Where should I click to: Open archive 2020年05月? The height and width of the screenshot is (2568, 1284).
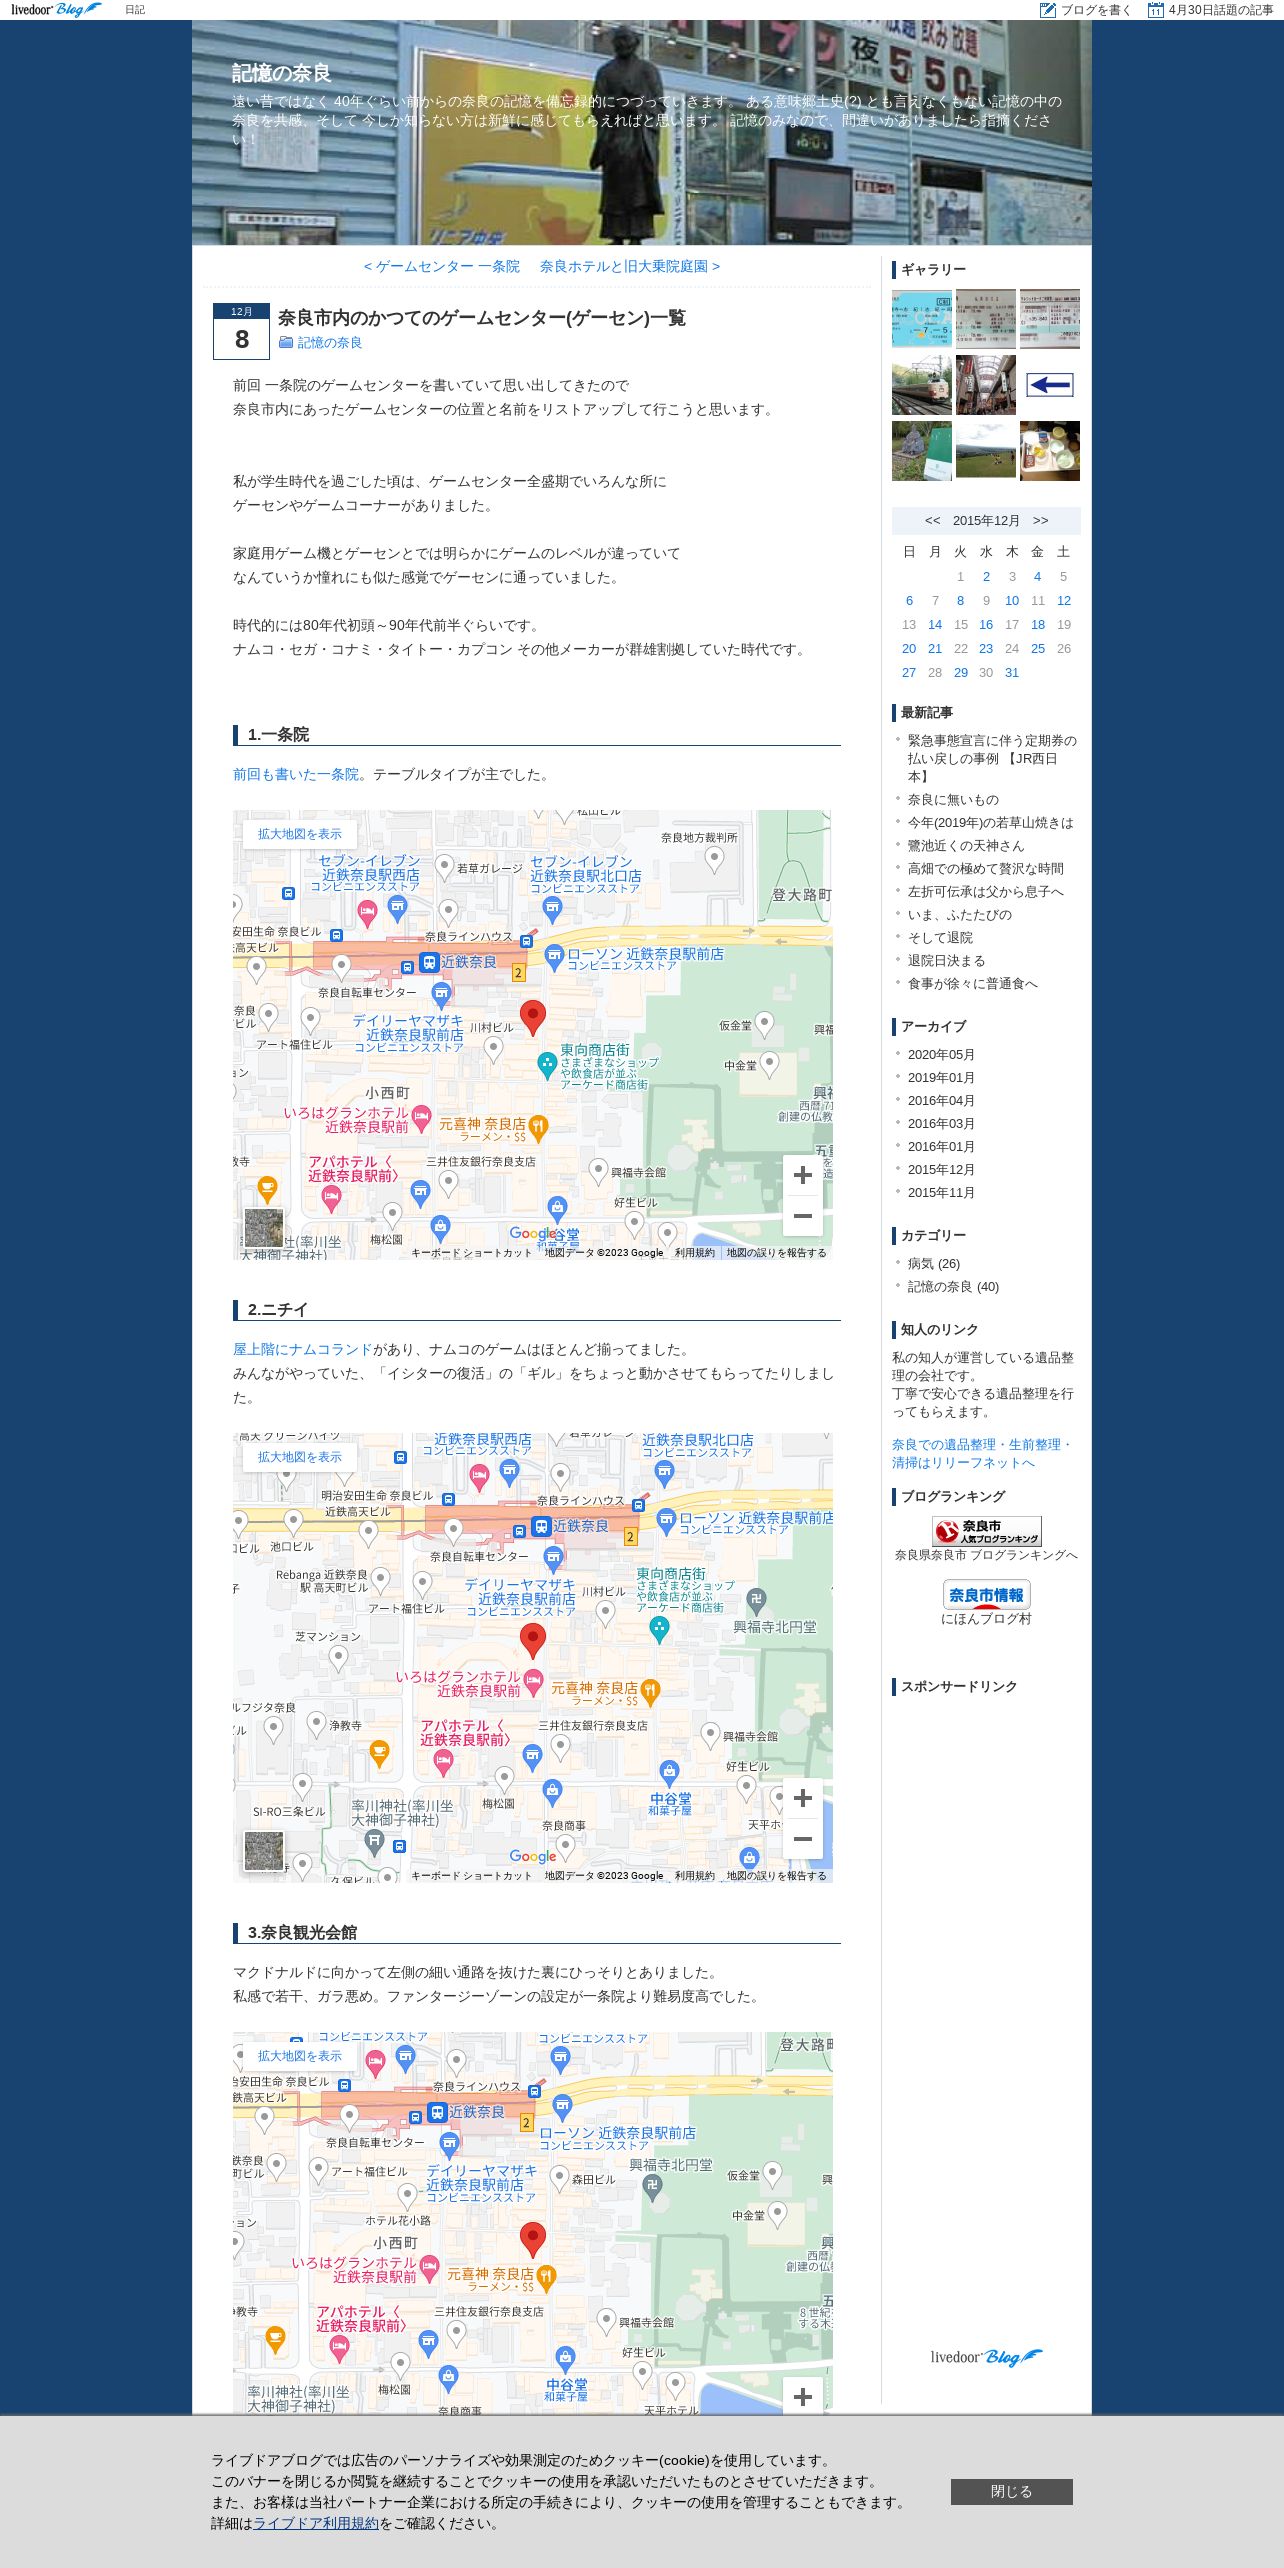[x=941, y=1055]
